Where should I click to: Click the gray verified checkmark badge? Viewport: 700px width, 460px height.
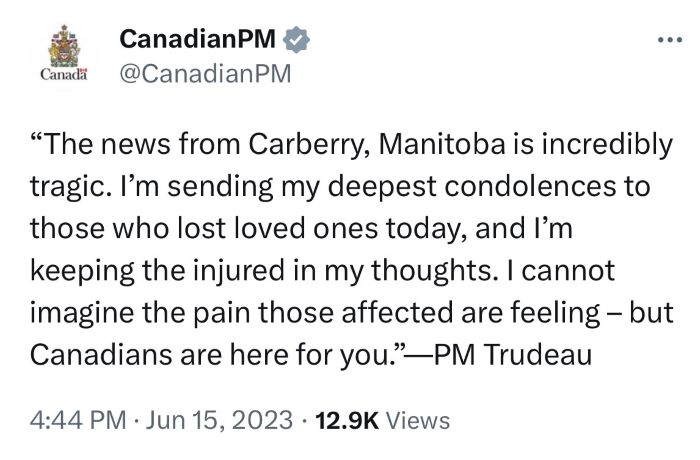[297, 40]
